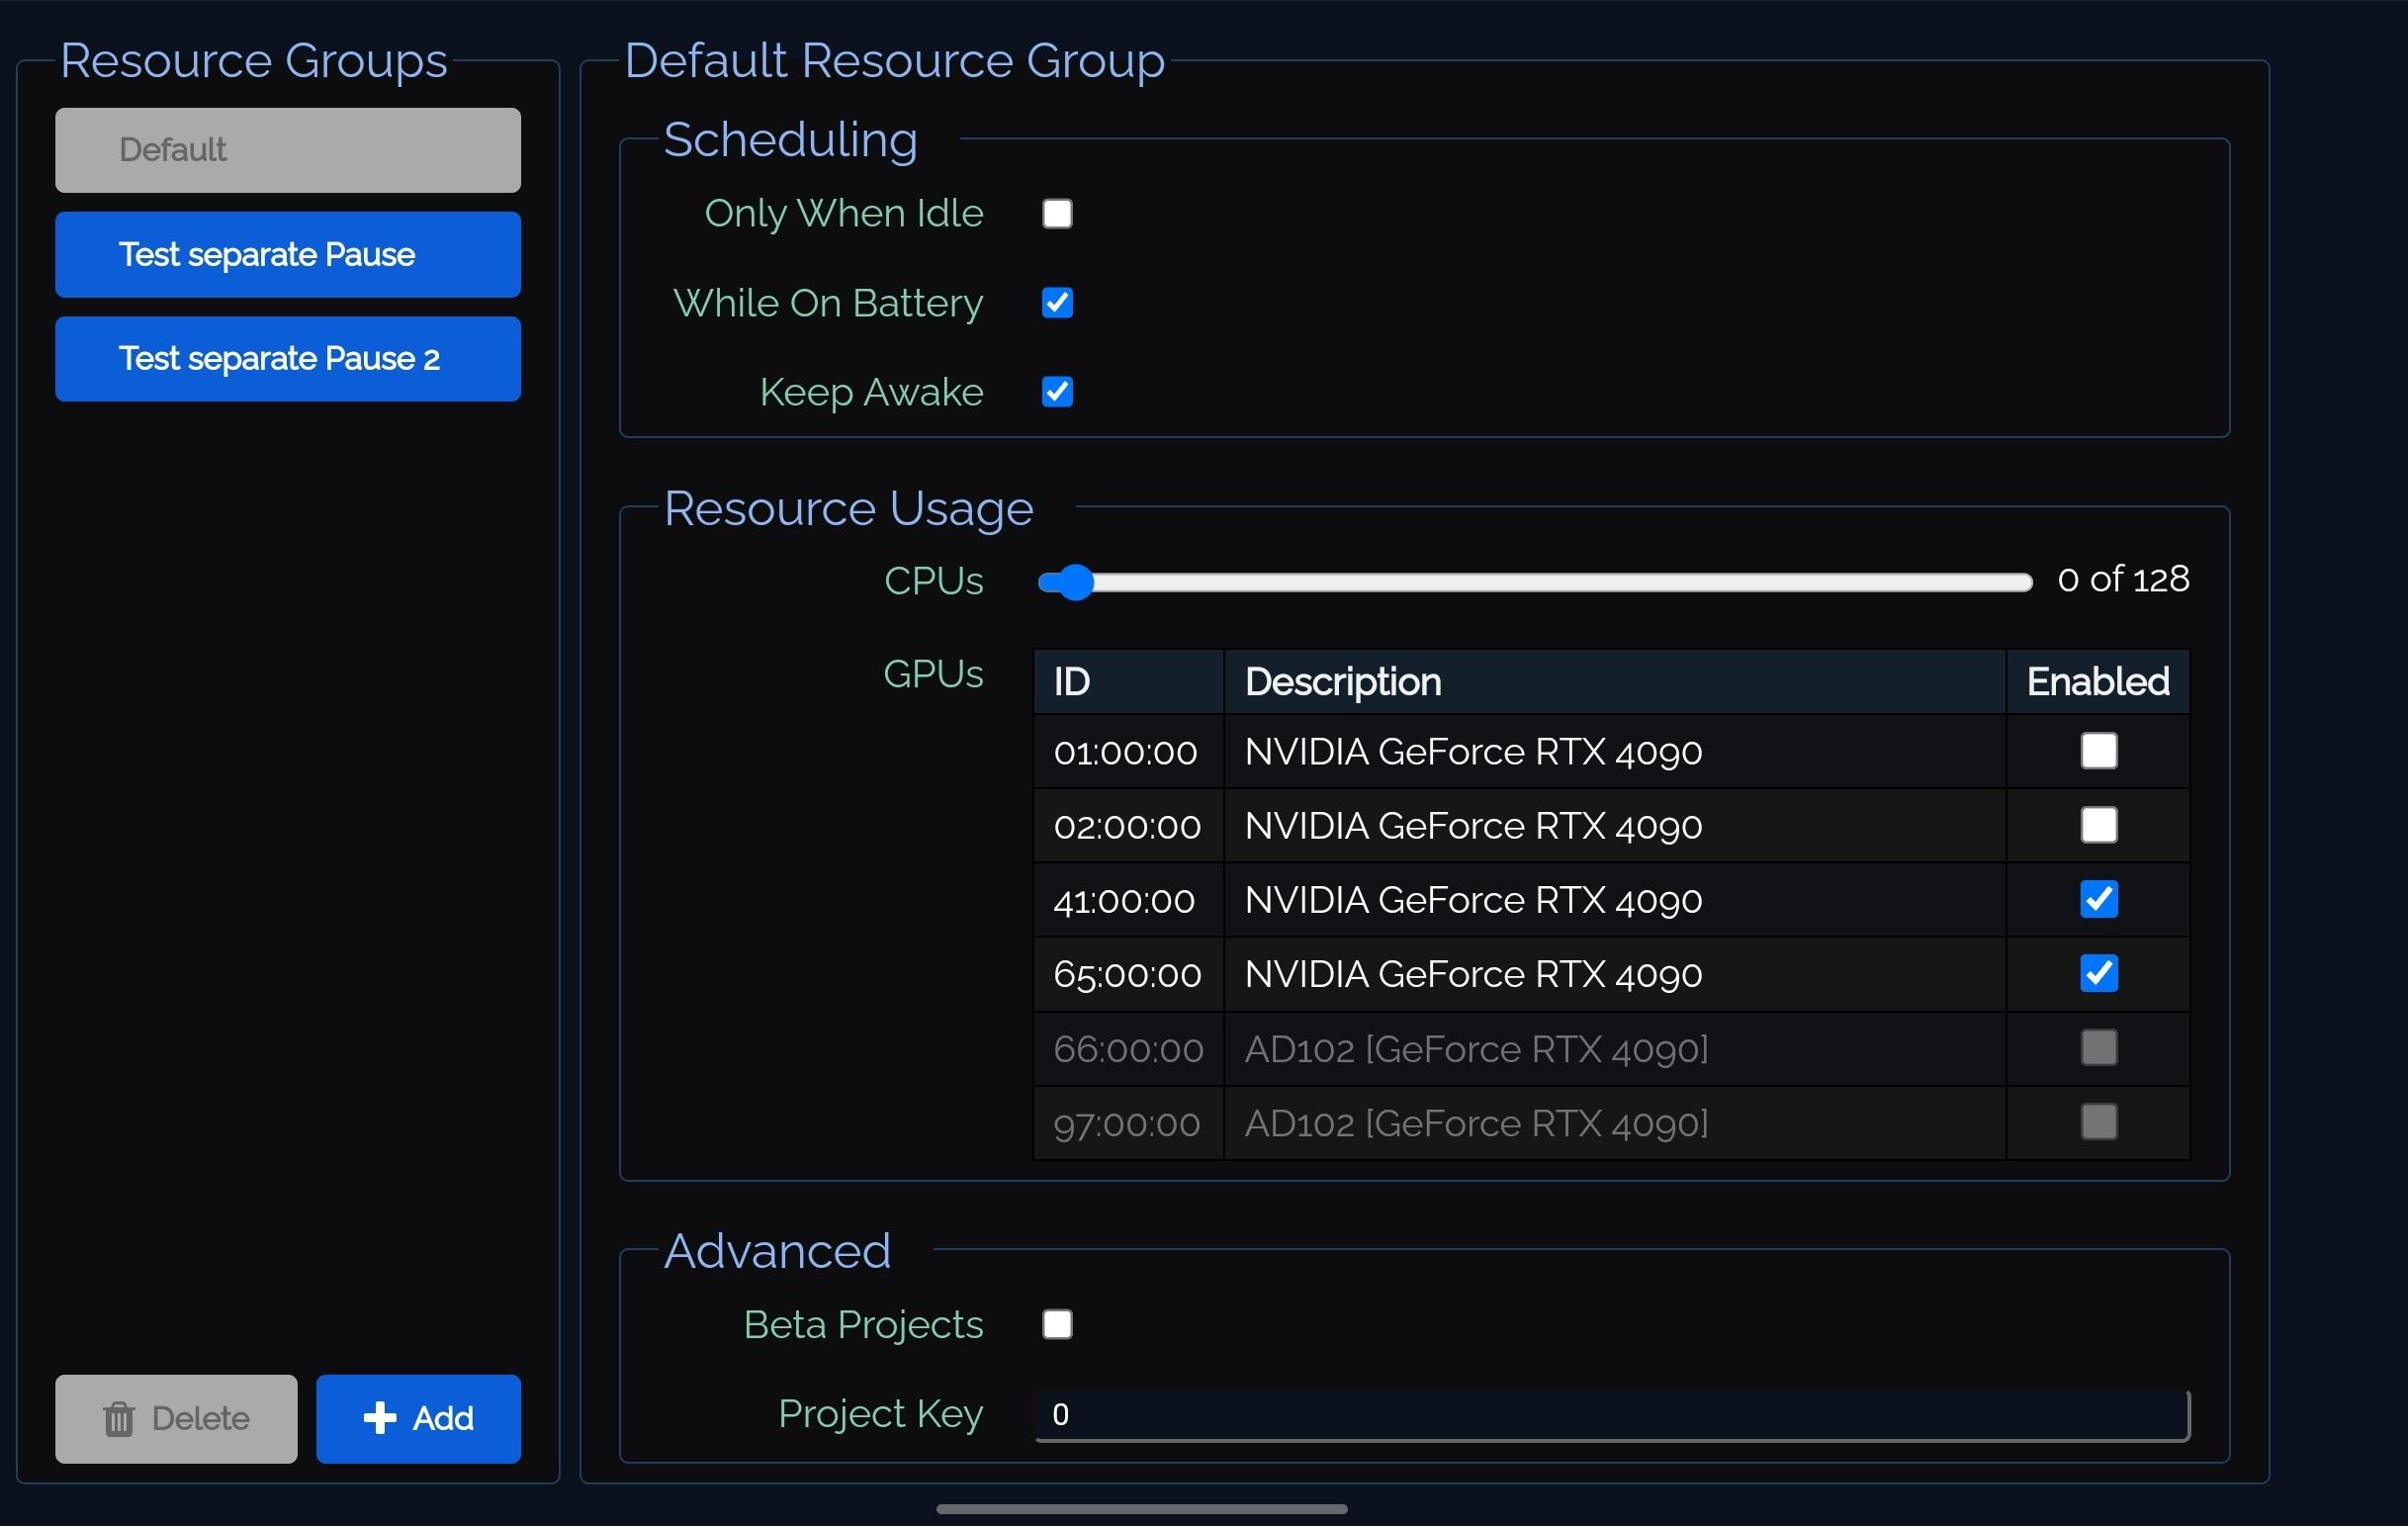Screen dimensions: 2408x1526
Task: Select the Default resource group
Action: (x=288, y=150)
